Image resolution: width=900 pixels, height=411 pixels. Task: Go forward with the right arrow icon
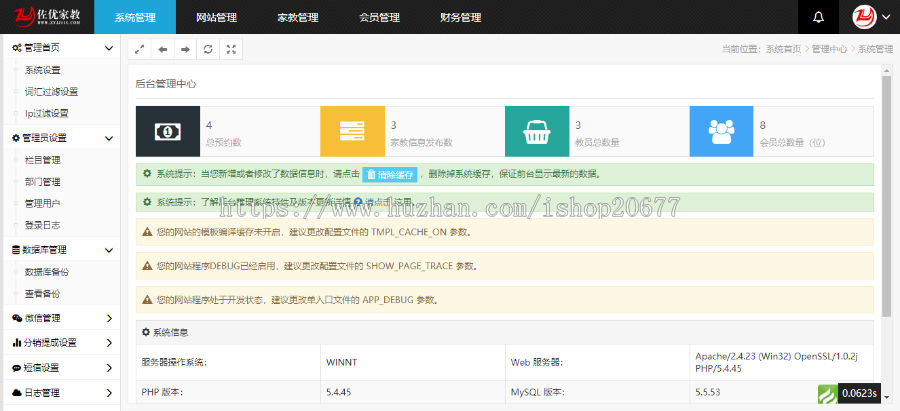(185, 49)
